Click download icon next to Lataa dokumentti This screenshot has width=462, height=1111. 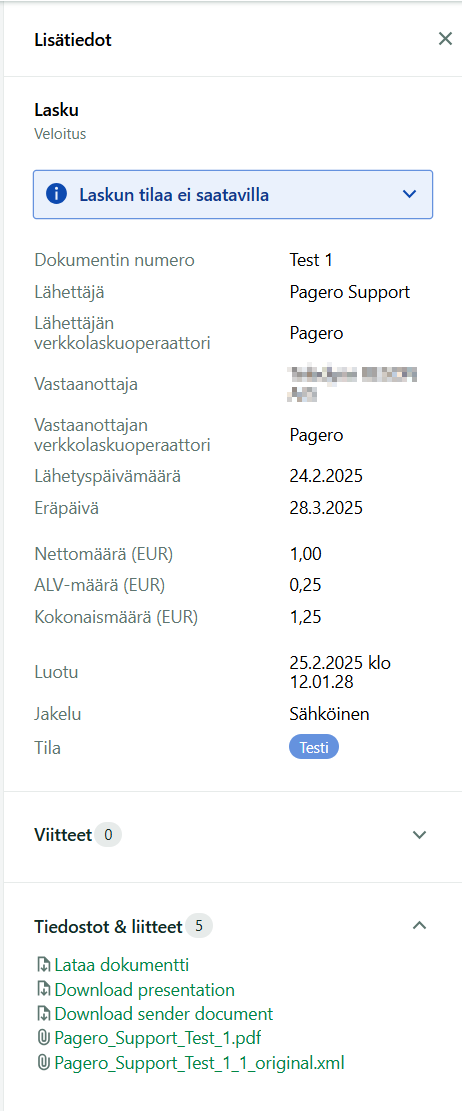[43, 964]
